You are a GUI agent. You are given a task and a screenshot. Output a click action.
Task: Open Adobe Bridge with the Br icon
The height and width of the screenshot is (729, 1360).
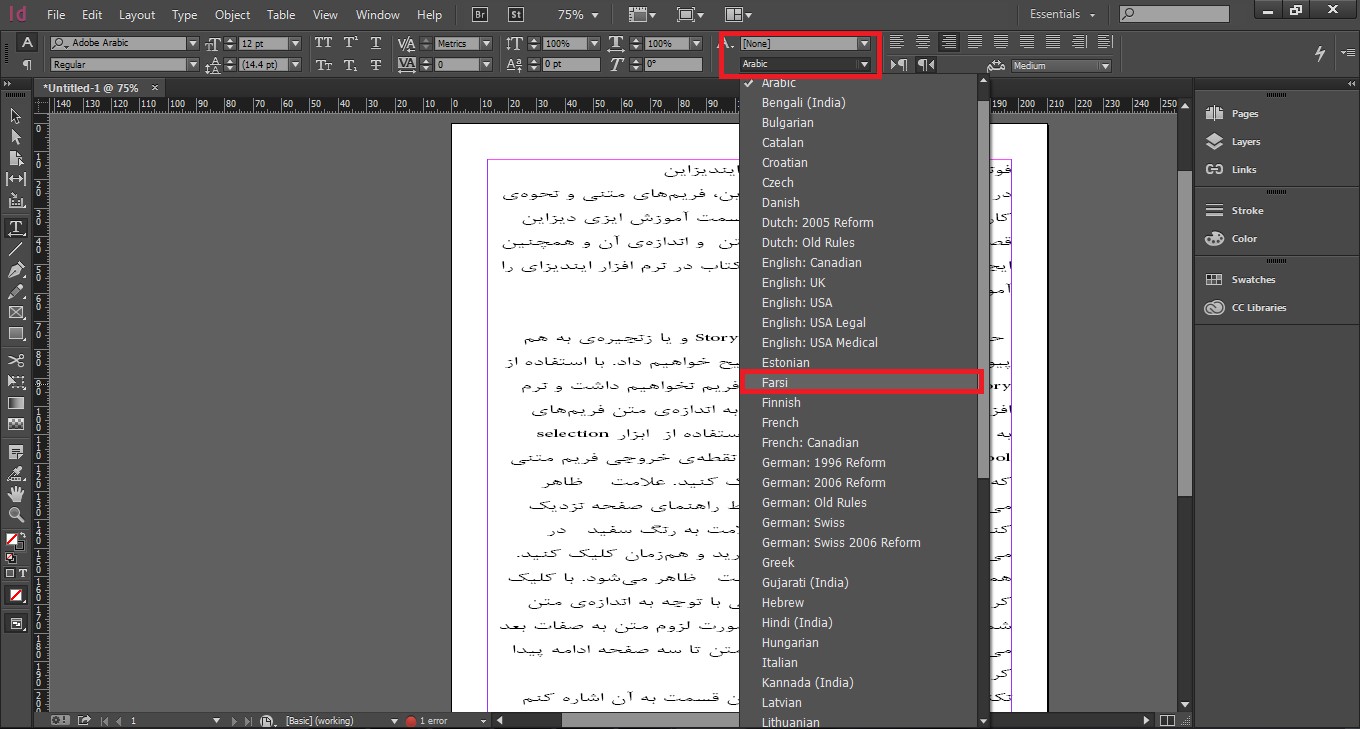tap(480, 15)
